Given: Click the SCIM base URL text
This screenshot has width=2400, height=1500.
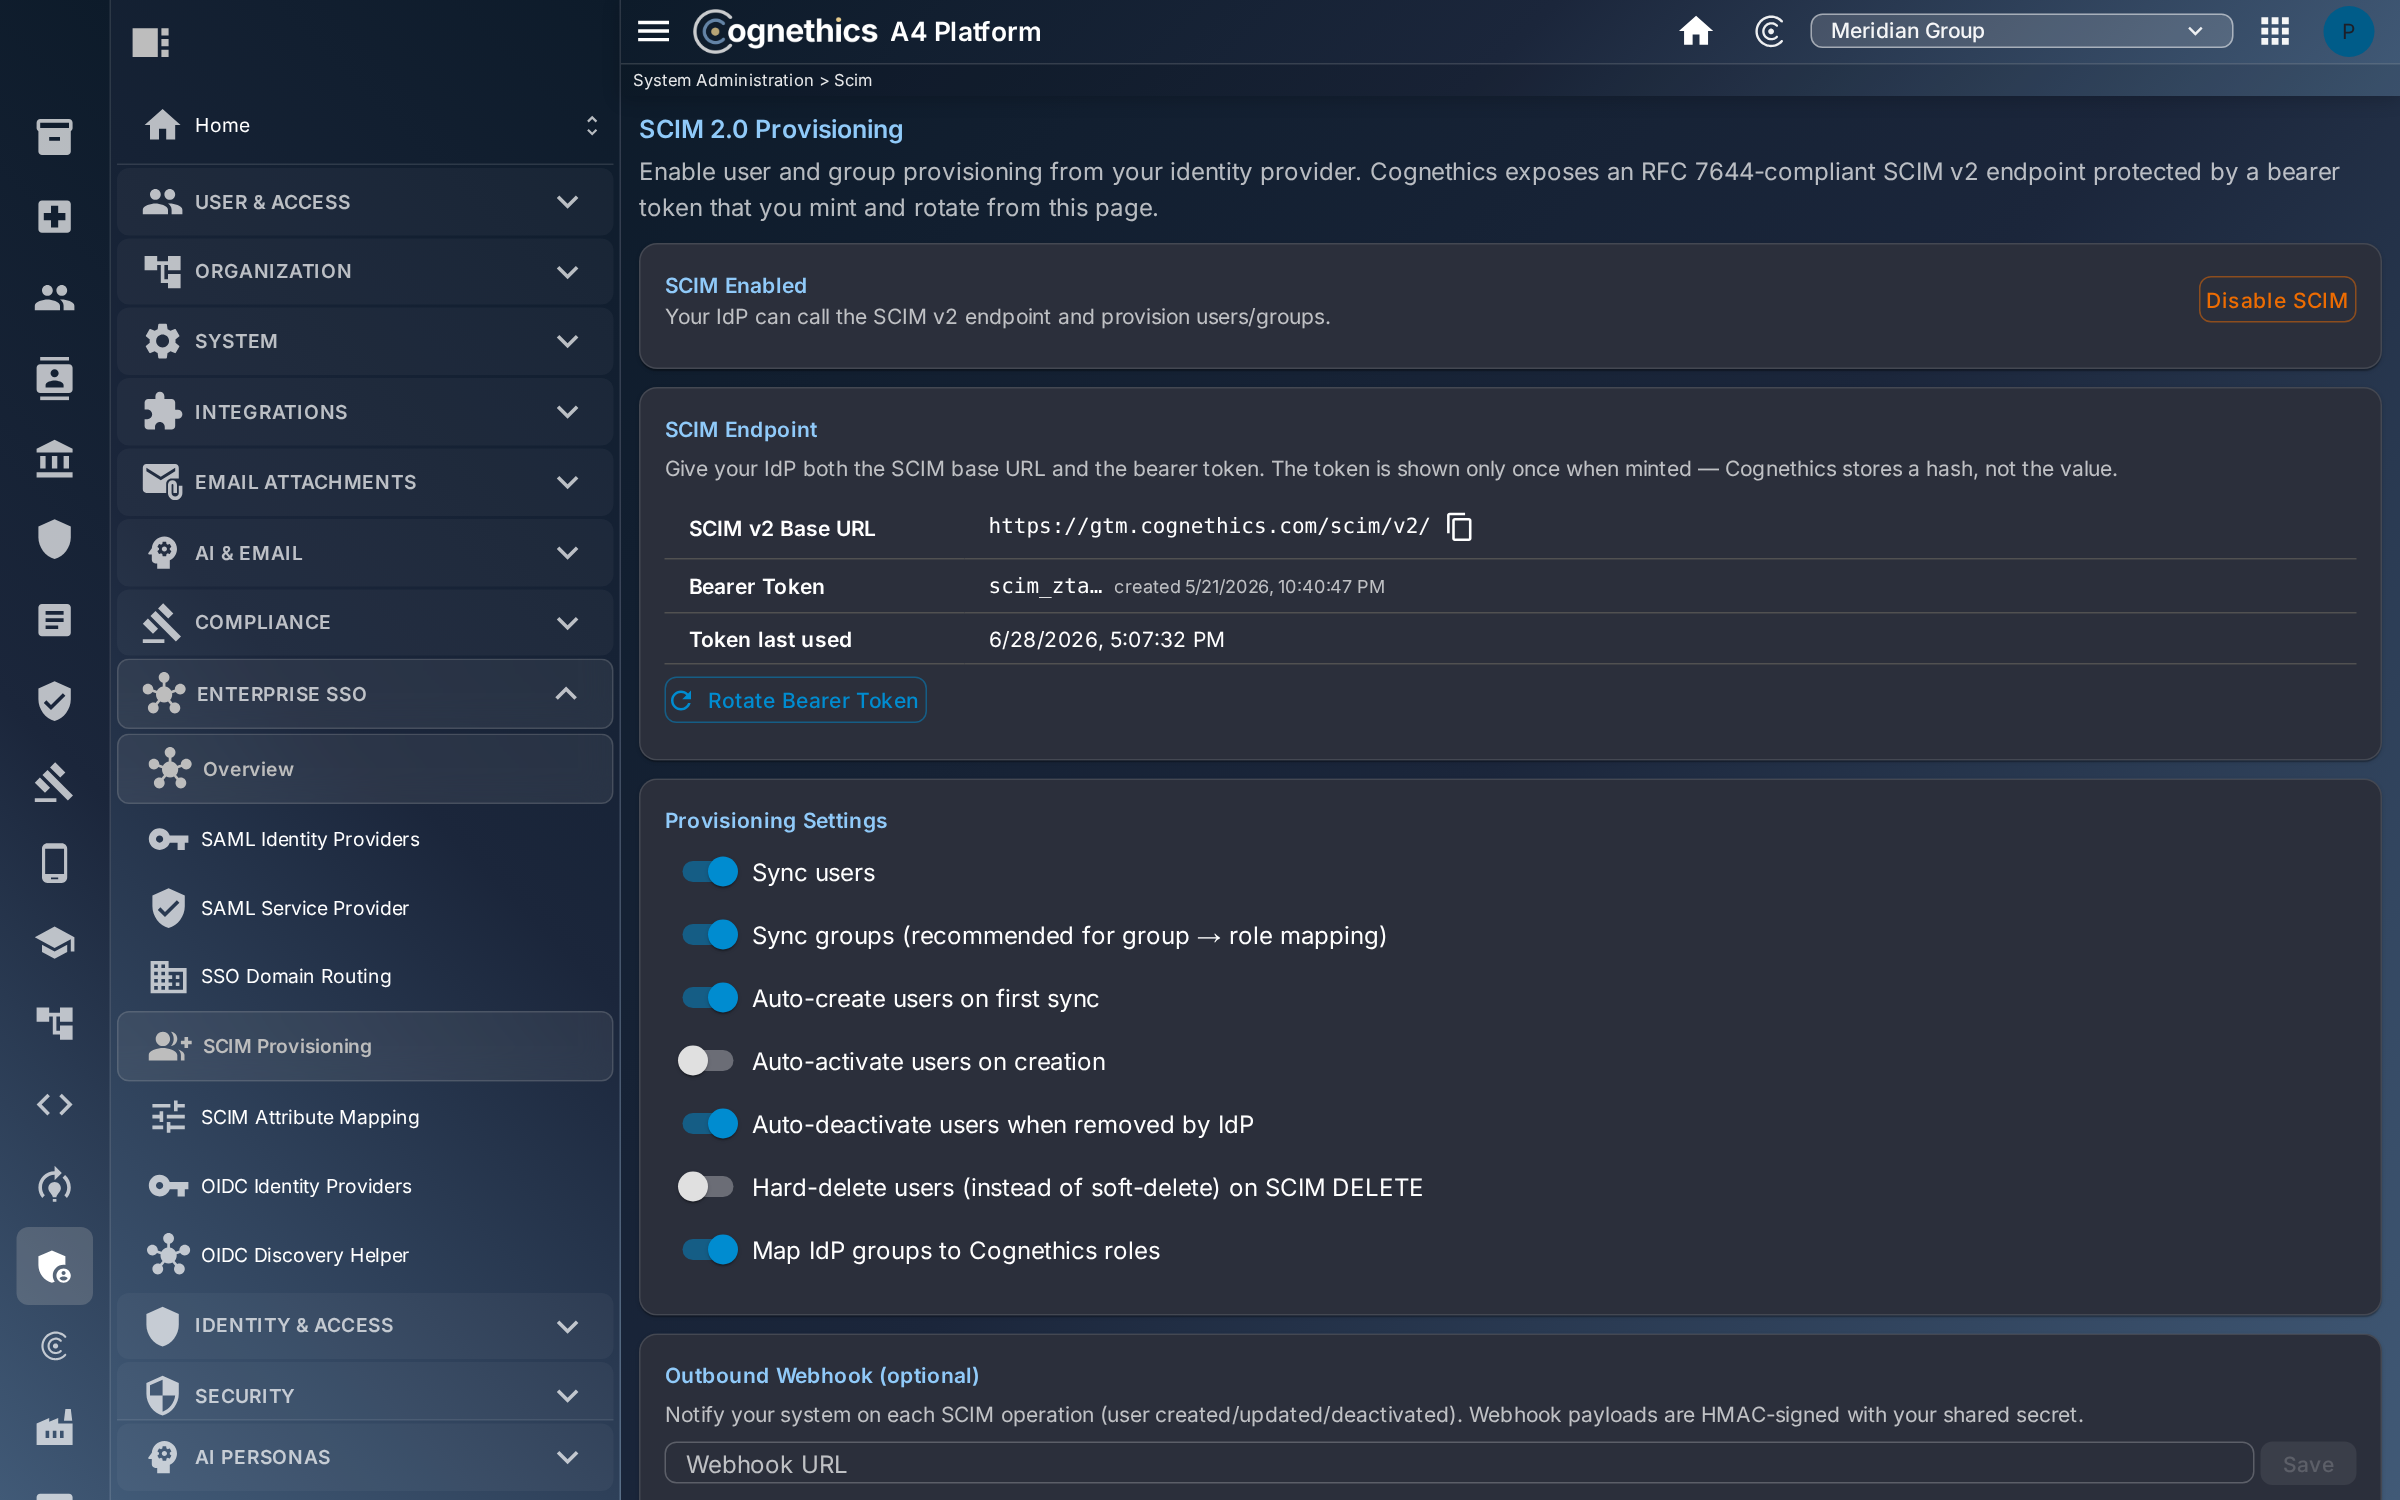Looking at the screenshot, I should [1209, 526].
